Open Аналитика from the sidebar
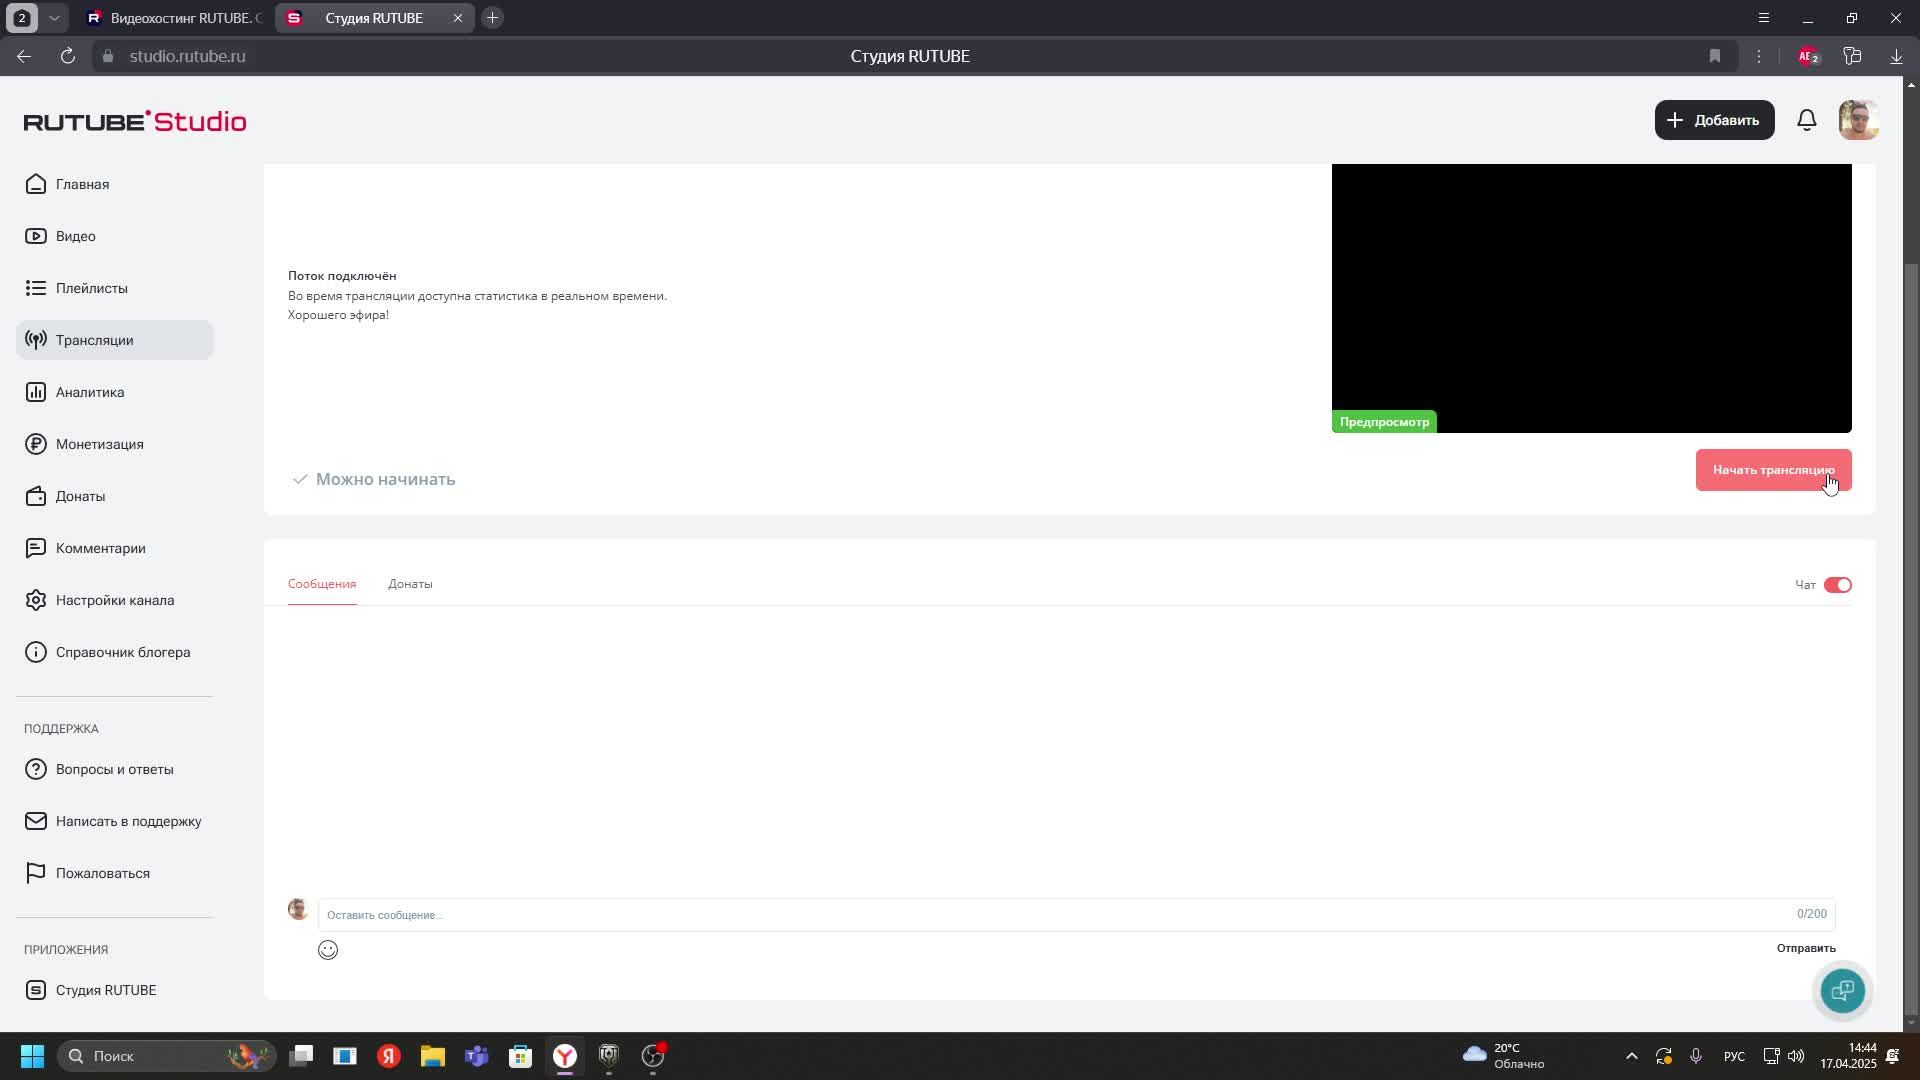 tap(90, 392)
